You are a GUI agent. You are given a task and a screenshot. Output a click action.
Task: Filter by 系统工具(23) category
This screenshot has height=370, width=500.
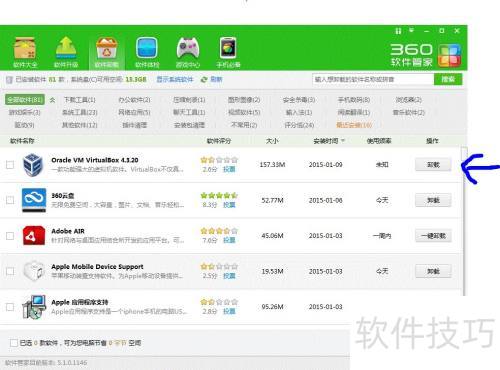(79, 112)
